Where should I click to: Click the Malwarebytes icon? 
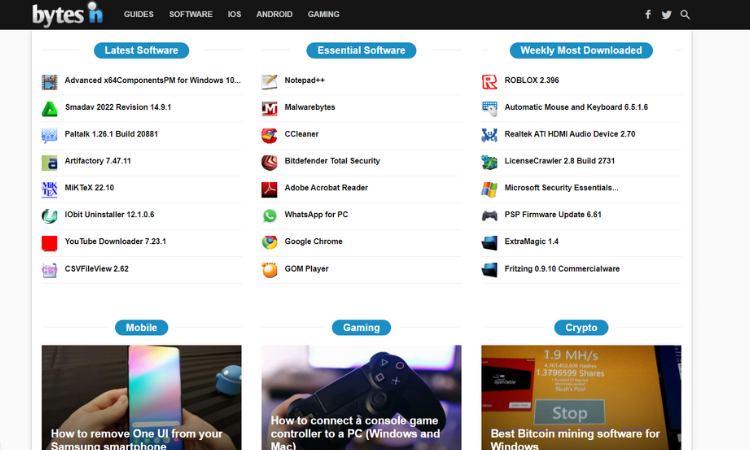[x=269, y=109]
